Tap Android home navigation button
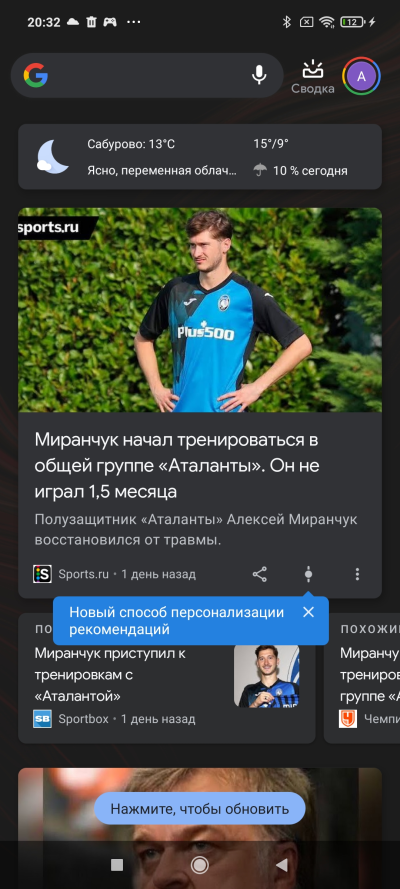 click(199, 865)
